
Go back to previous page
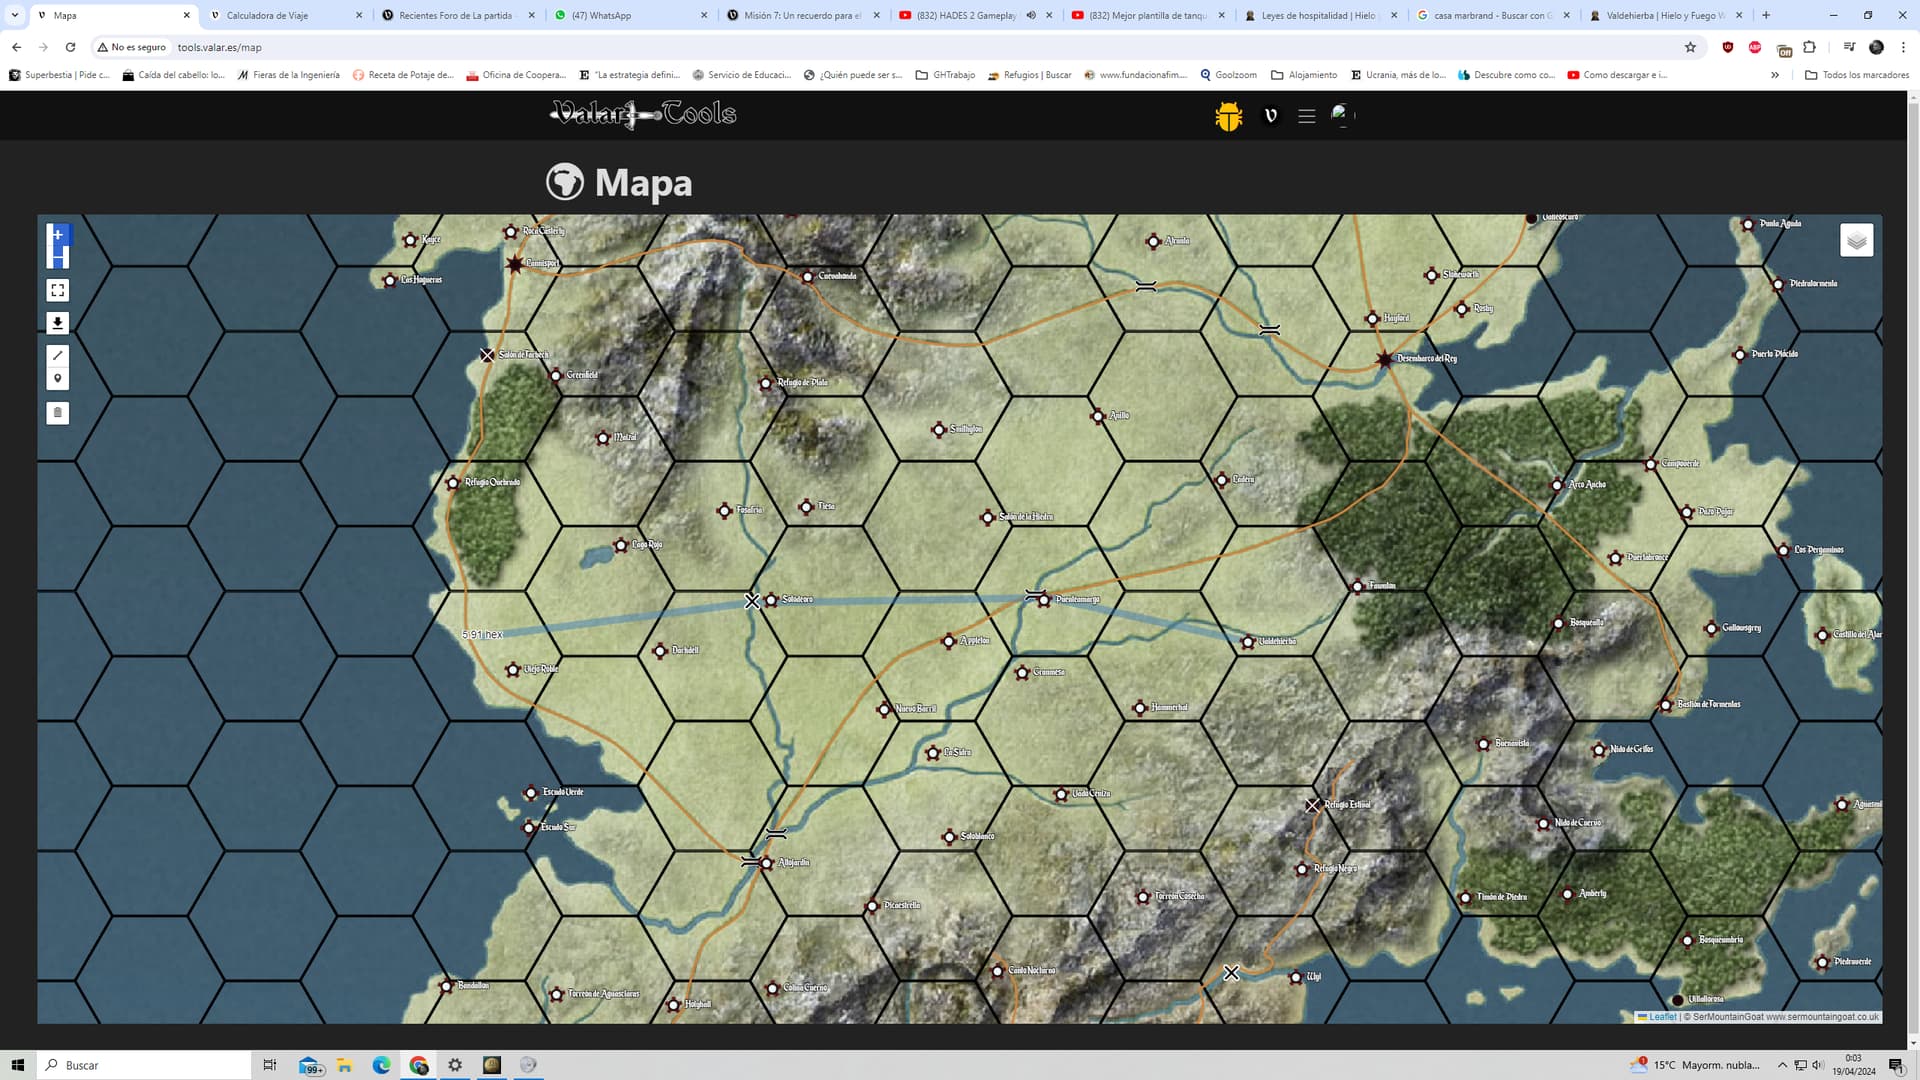pos(17,47)
